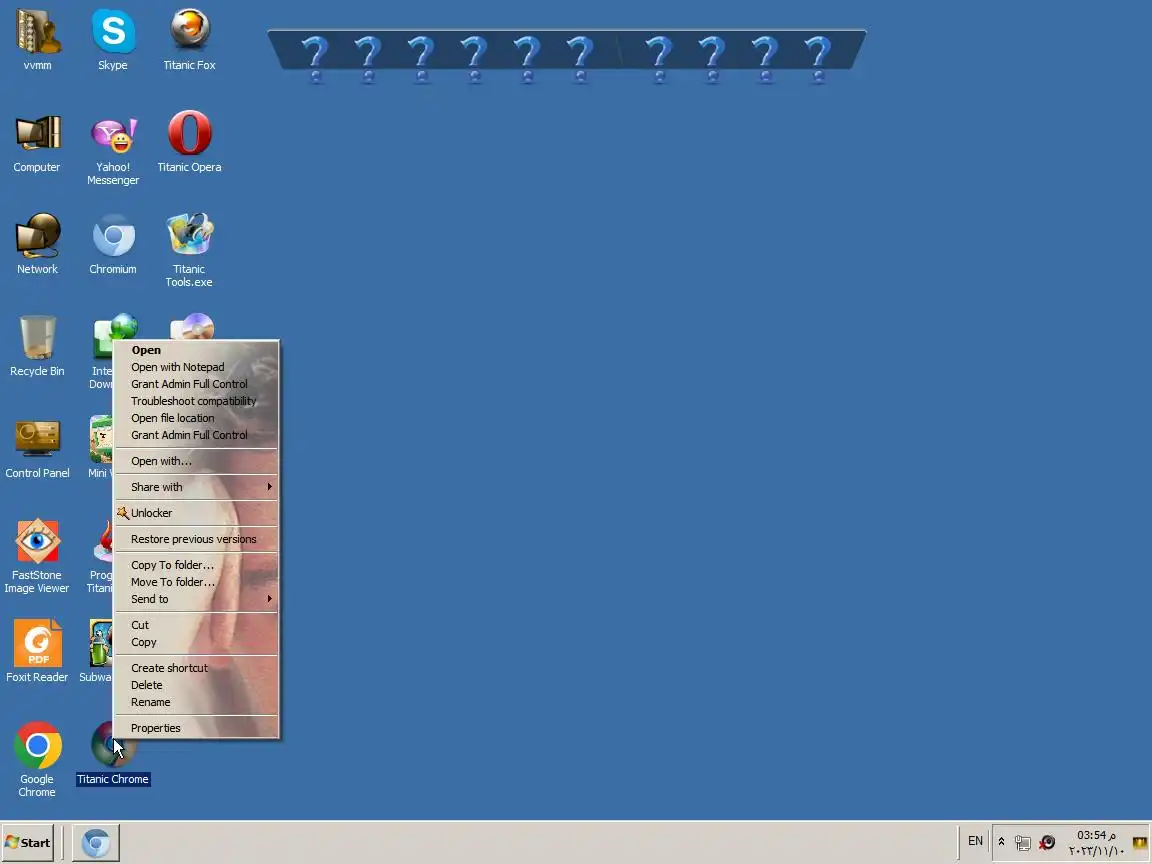Screen dimensions: 1152x864
Task: Click the network tray icon
Action: click(x=1022, y=843)
